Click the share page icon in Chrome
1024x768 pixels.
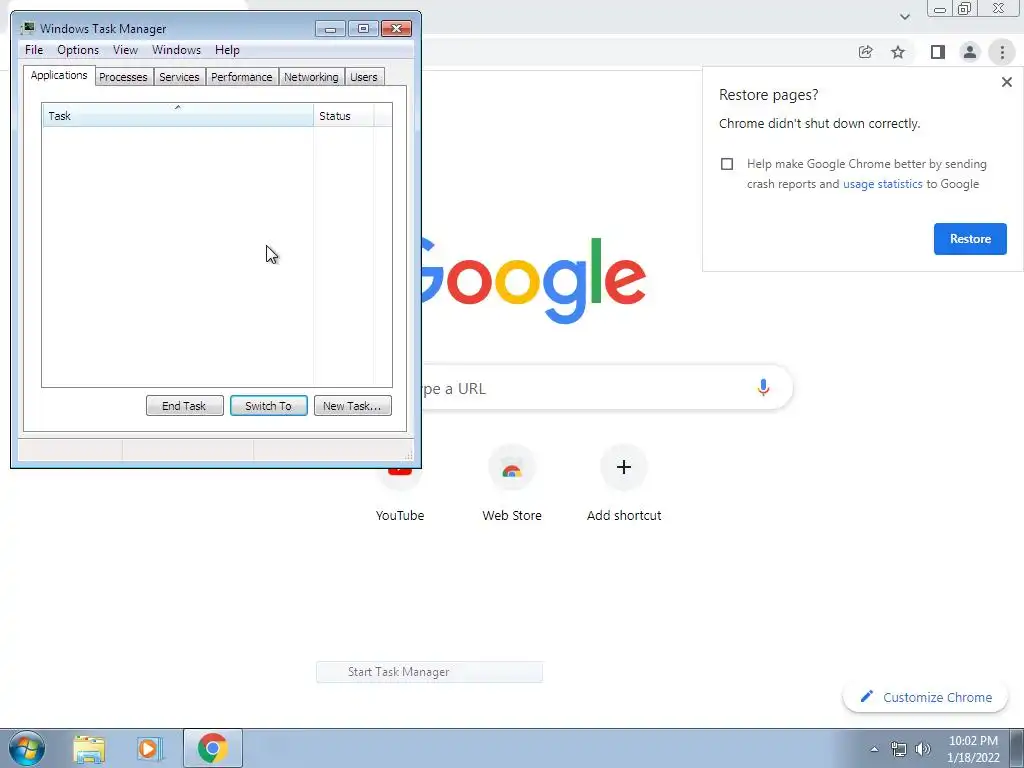[x=865, y=52]
